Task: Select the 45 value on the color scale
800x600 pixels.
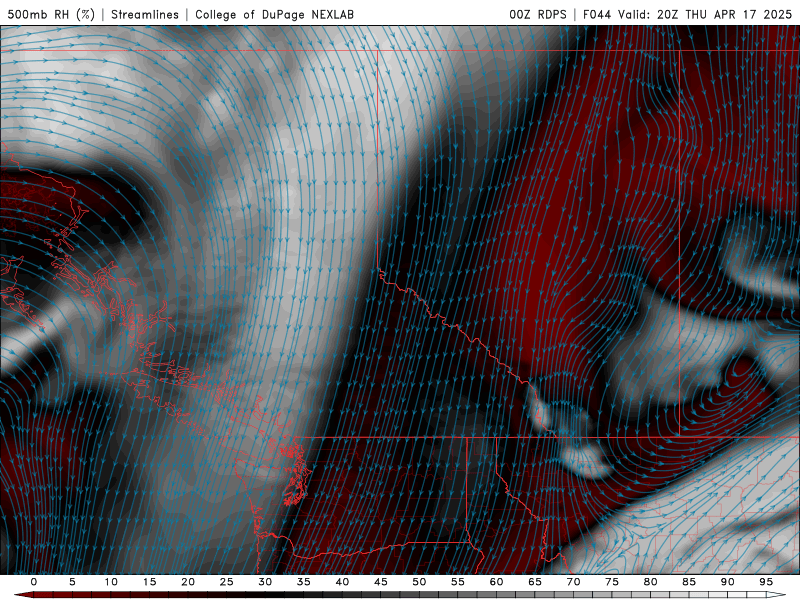Action: pos(381,582)
